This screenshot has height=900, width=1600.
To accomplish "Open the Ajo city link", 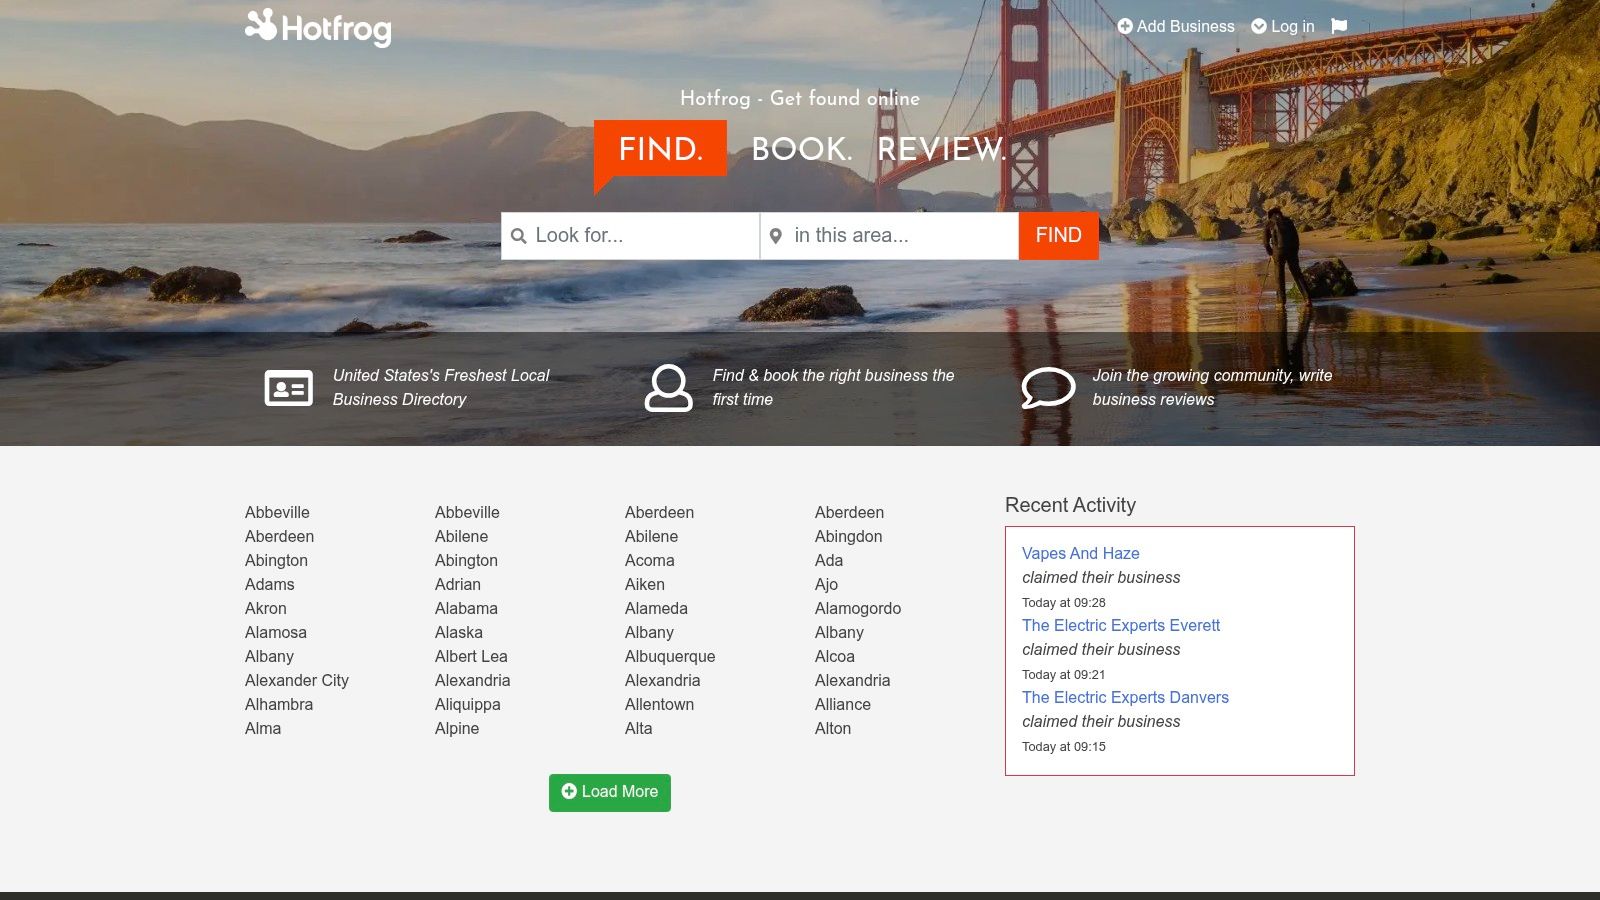I will [827, 584].
